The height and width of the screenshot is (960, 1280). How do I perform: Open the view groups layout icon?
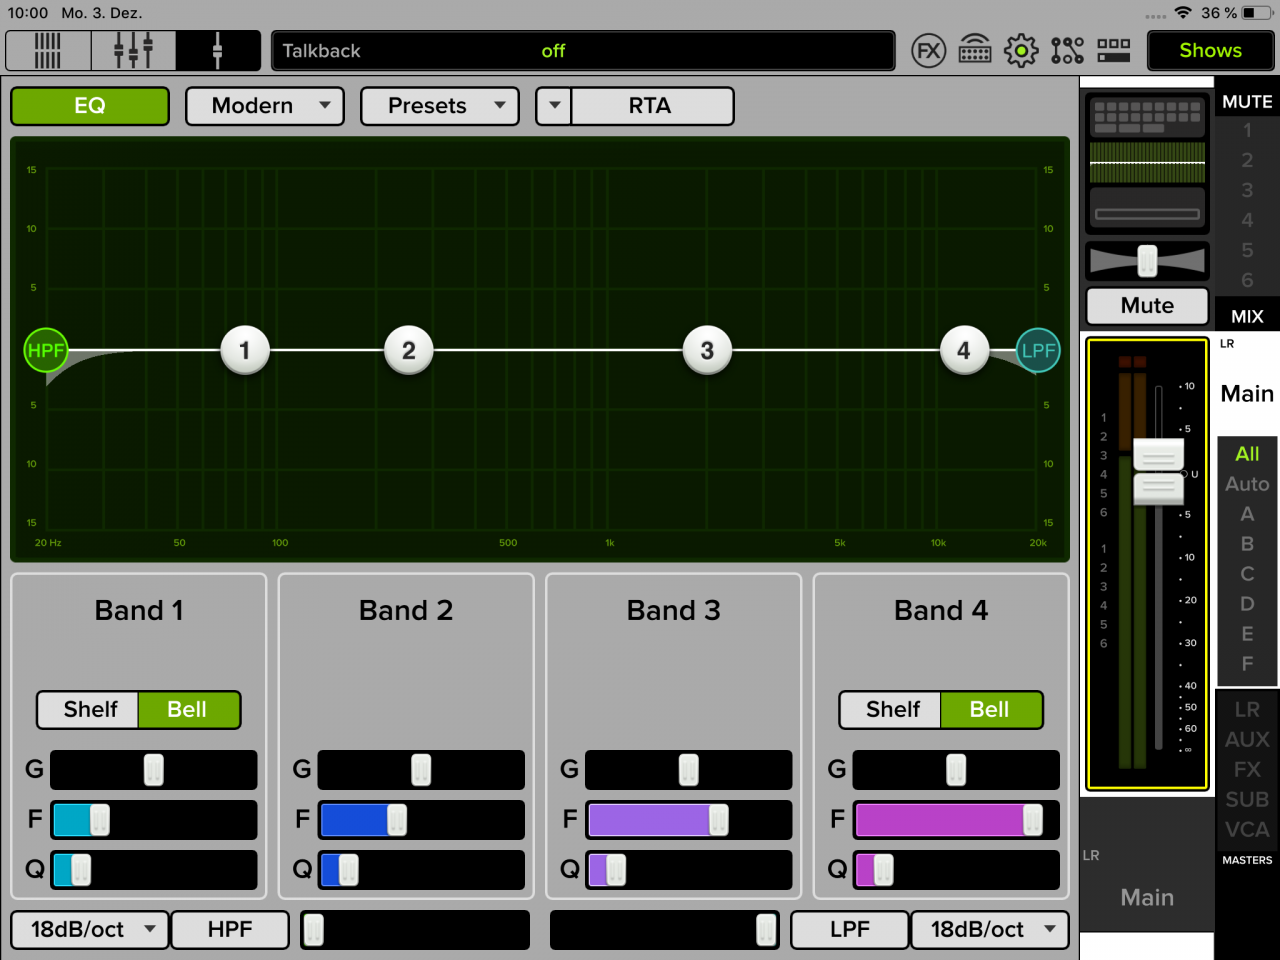tap(1113, 51)
